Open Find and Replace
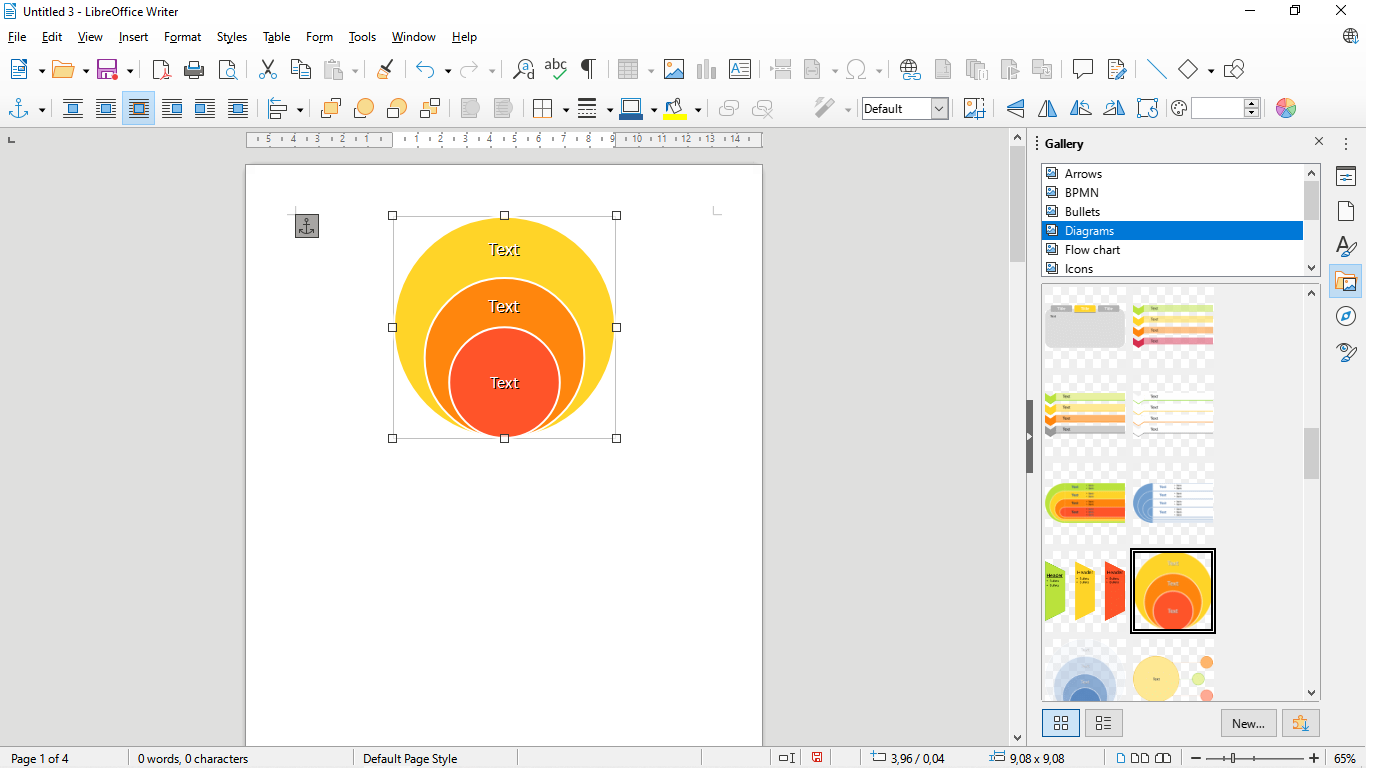Screen dimensions: 1386x768 pyautogui.click(x=523, y=69)
